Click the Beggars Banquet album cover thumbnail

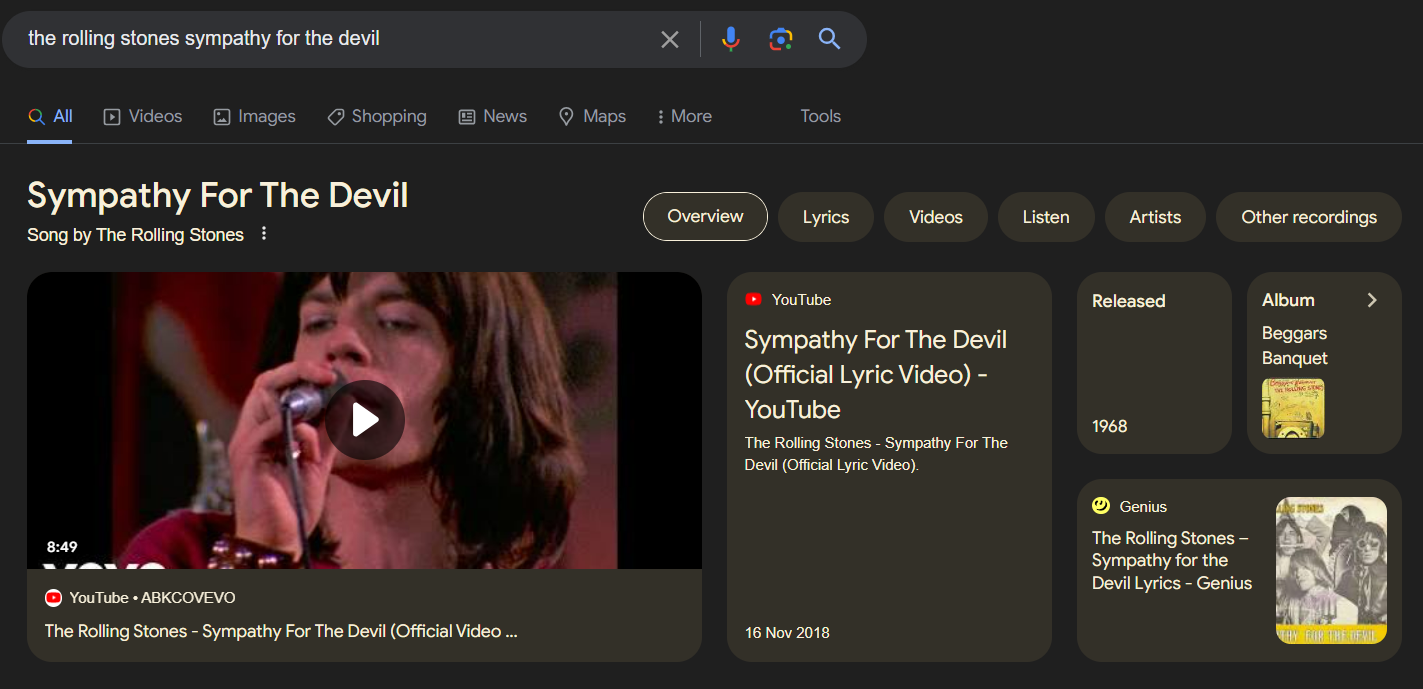1293,408
